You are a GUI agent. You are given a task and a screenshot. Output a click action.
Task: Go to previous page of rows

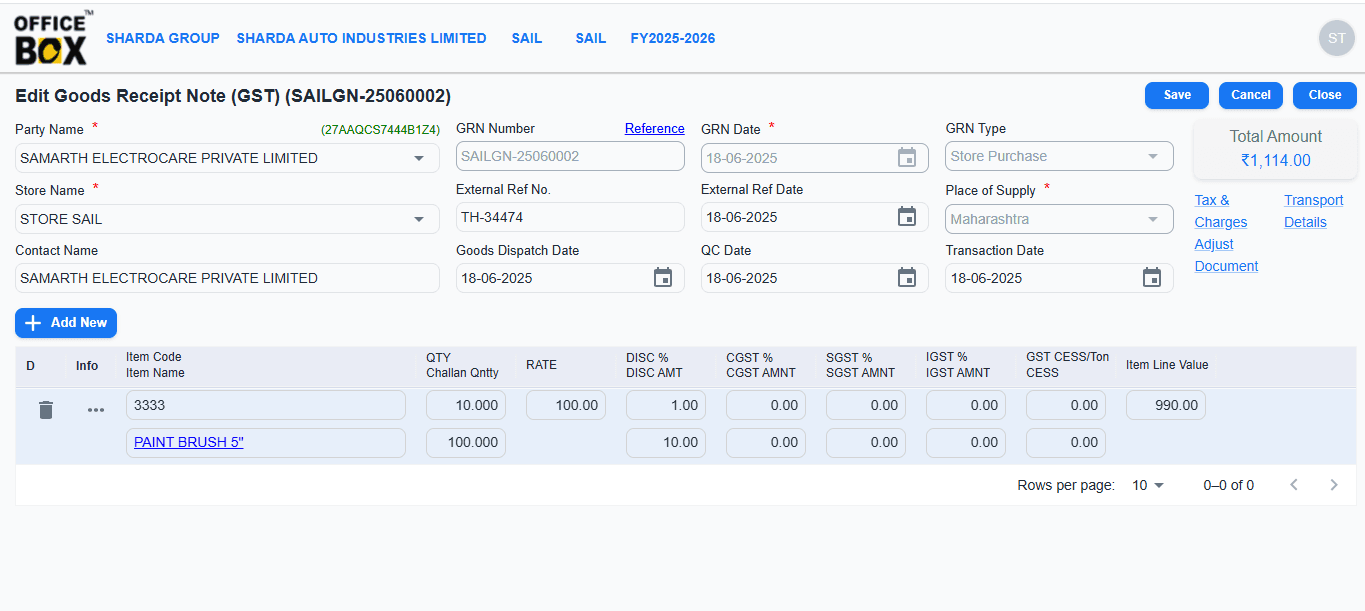pos(1294,485)
